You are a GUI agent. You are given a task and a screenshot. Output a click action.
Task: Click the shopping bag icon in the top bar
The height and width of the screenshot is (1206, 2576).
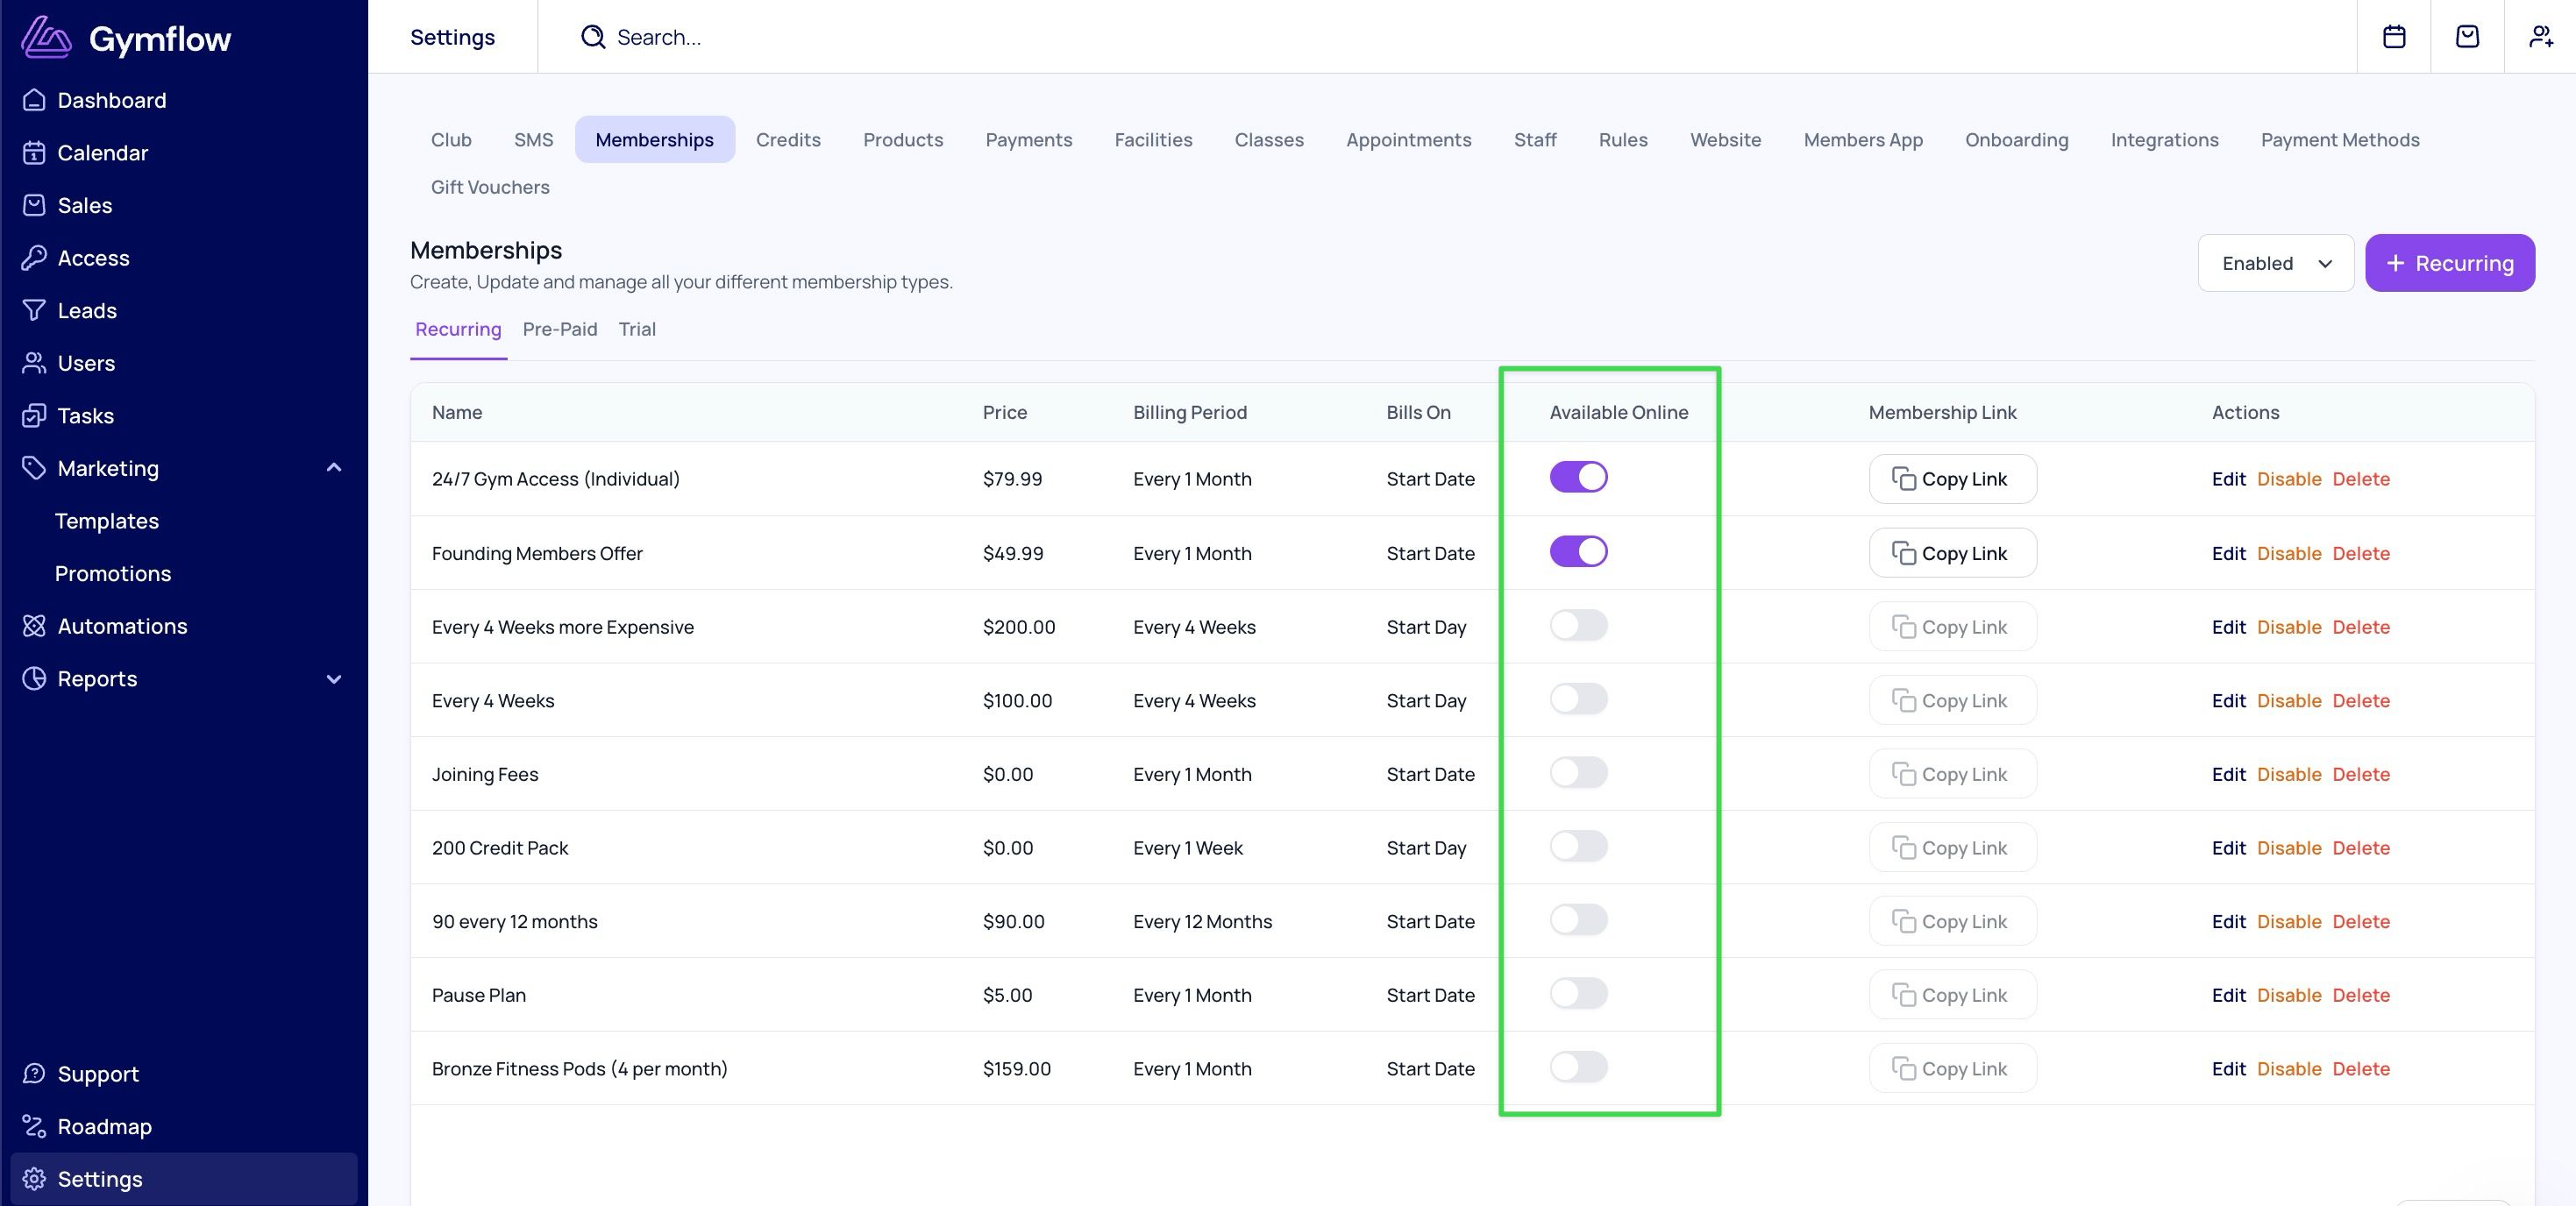click(x=2467, y=37)
